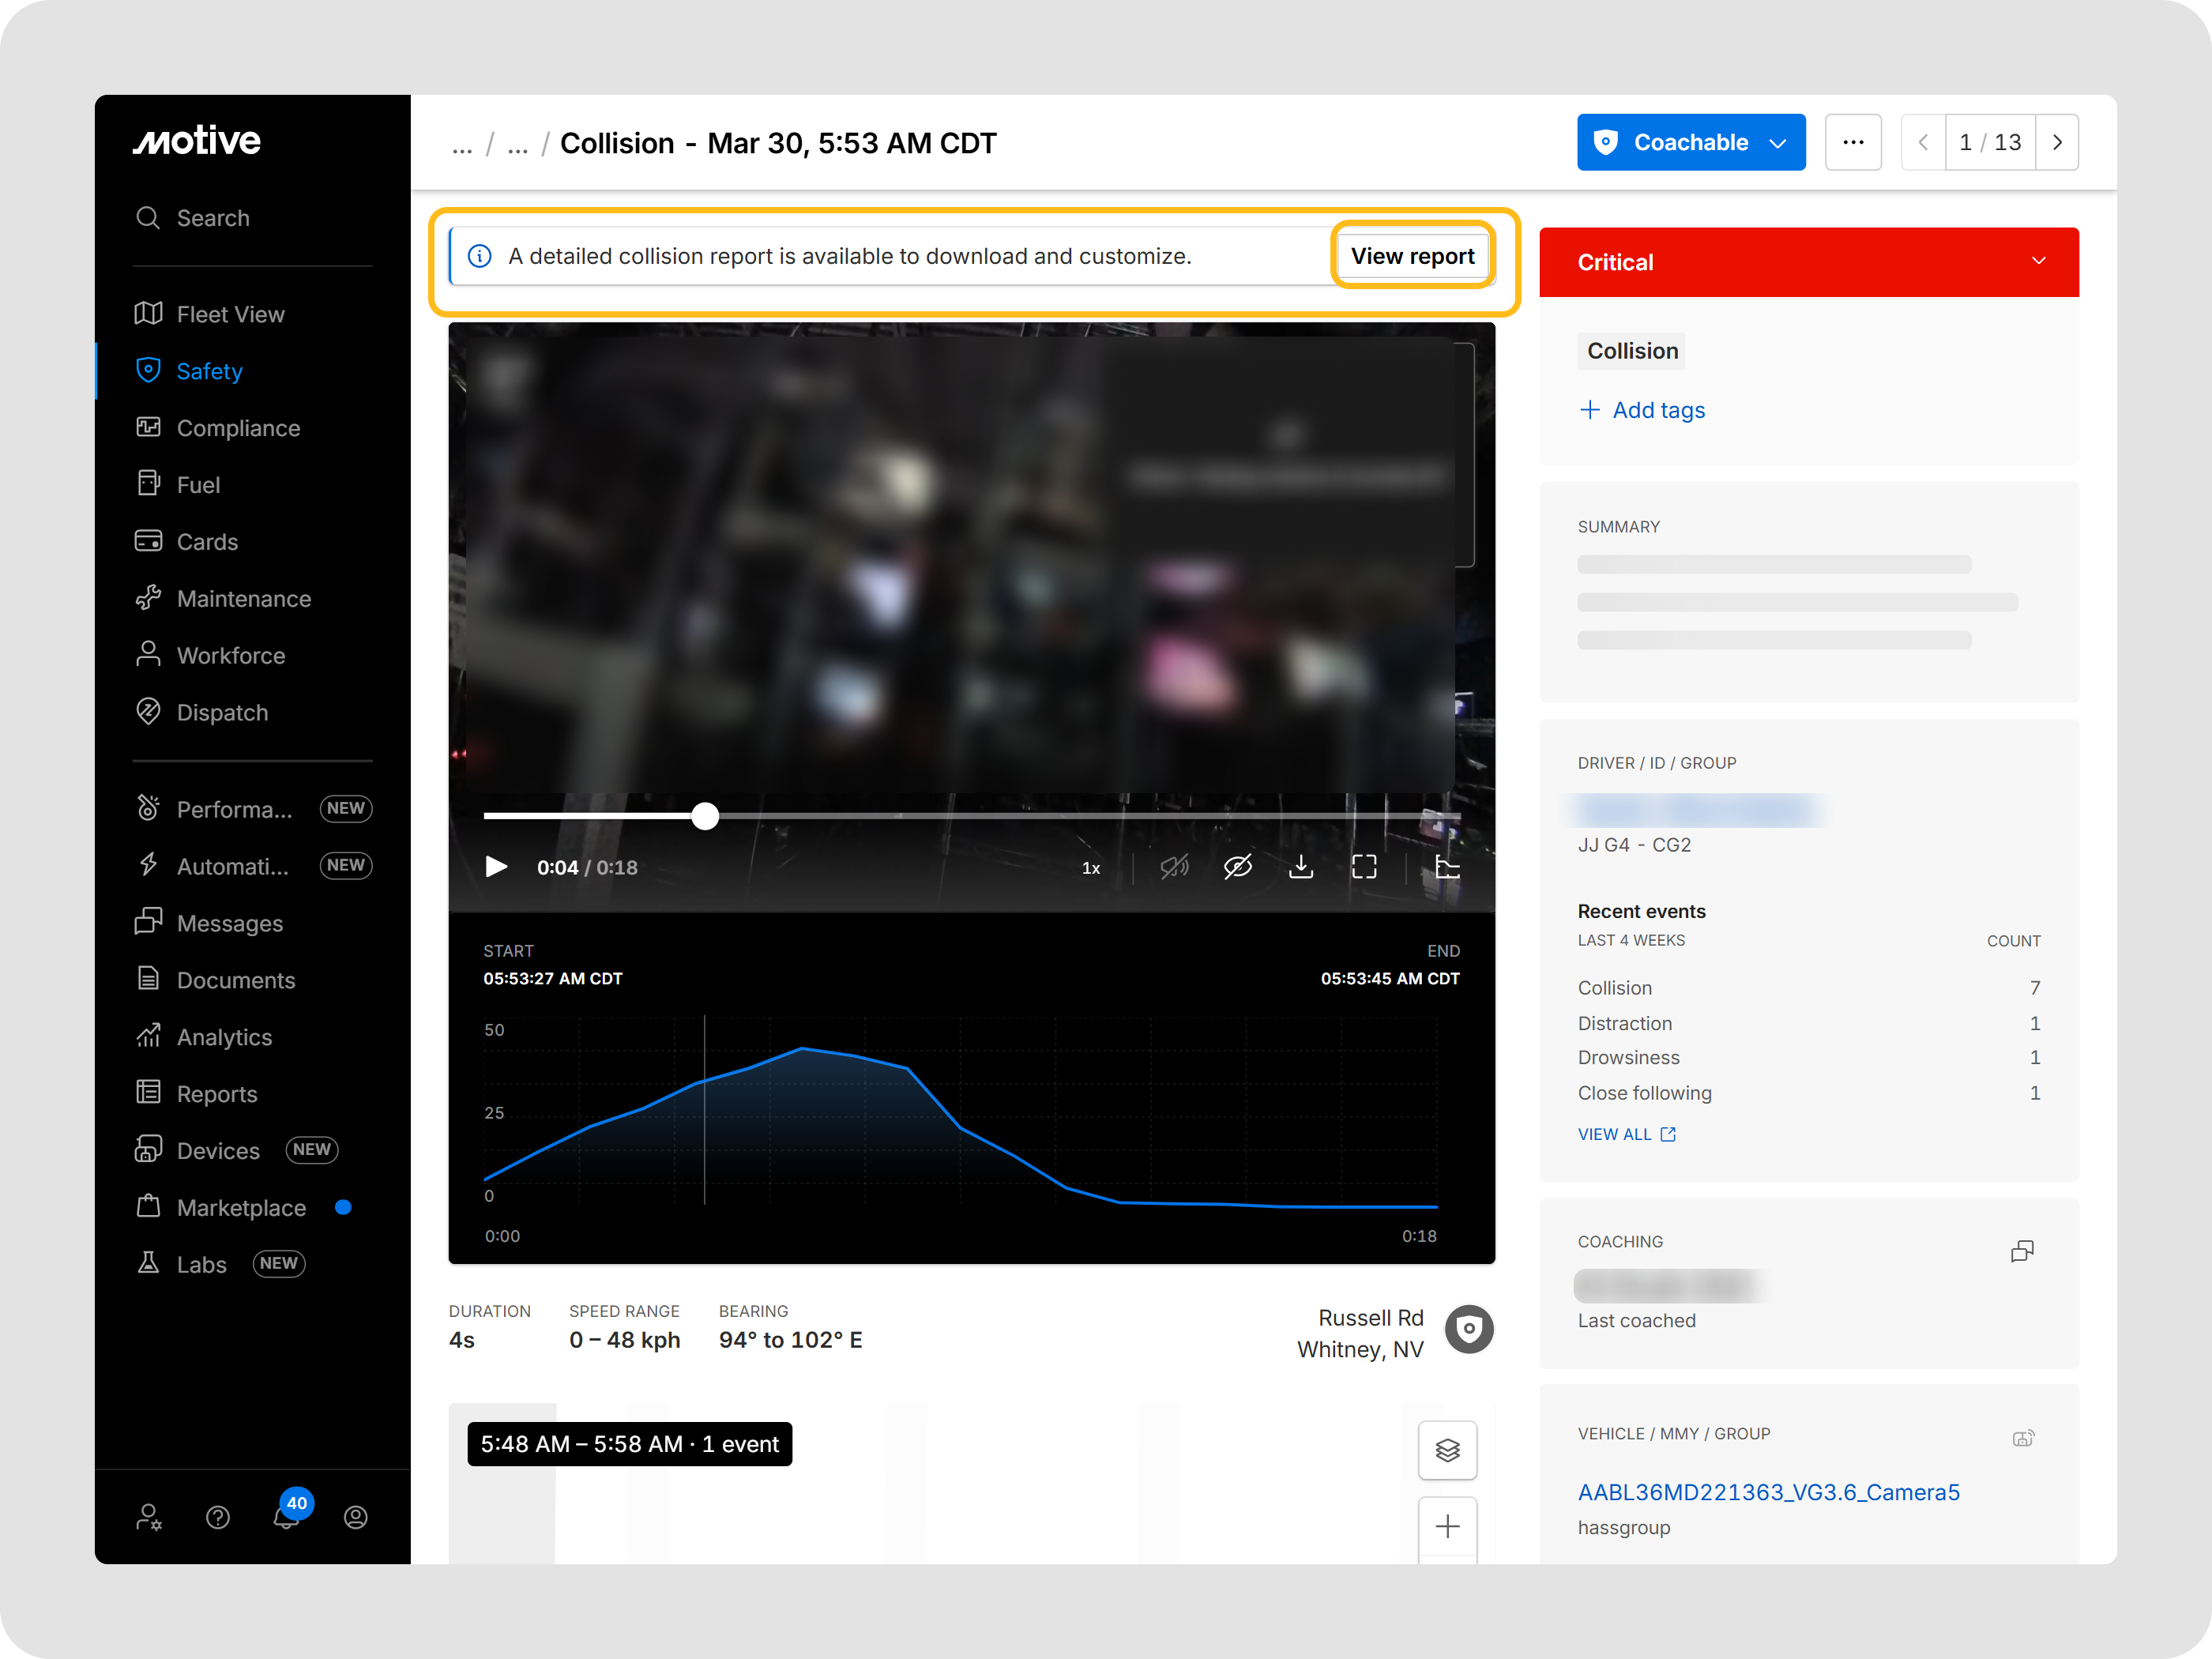Toggle video blur visibility with eye icon
The image size is (2212, 1659).
[x=1239, y=867]
